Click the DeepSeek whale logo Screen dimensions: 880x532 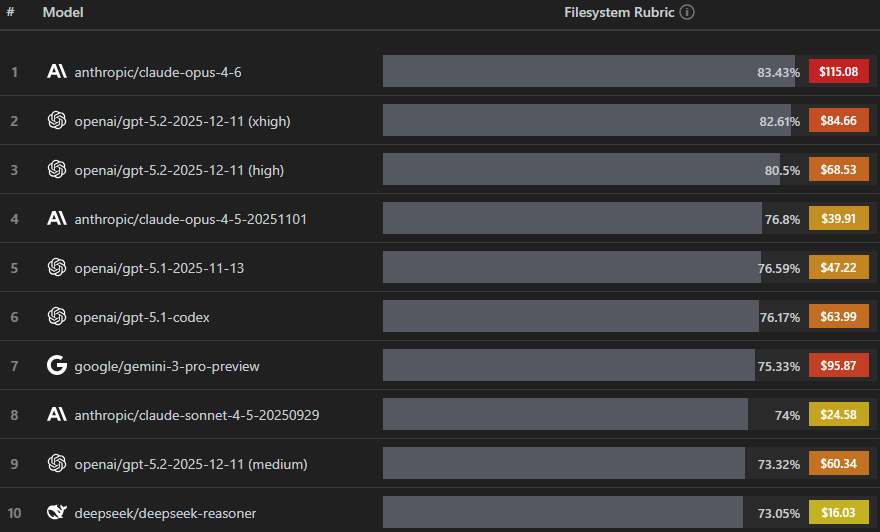[x=56, y=513]
